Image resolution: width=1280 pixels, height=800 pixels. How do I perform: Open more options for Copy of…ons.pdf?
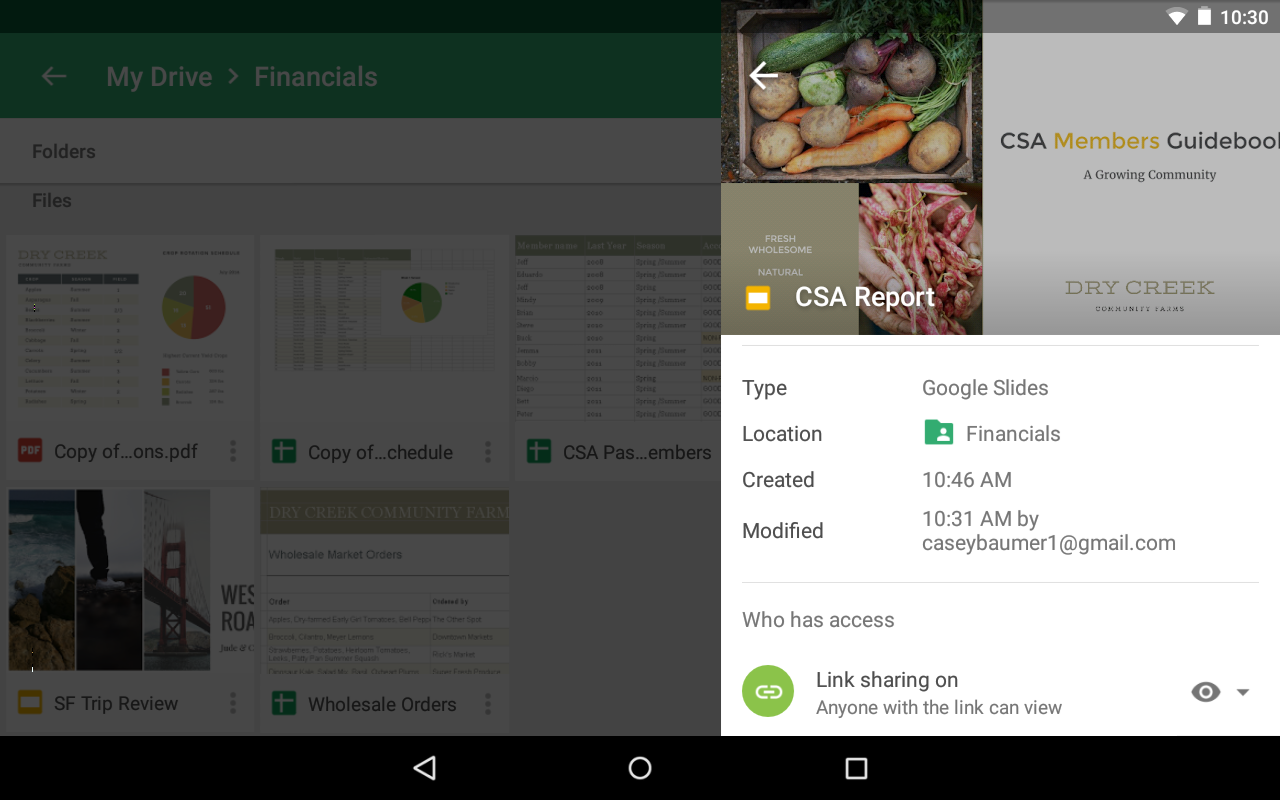coord(233,451)
